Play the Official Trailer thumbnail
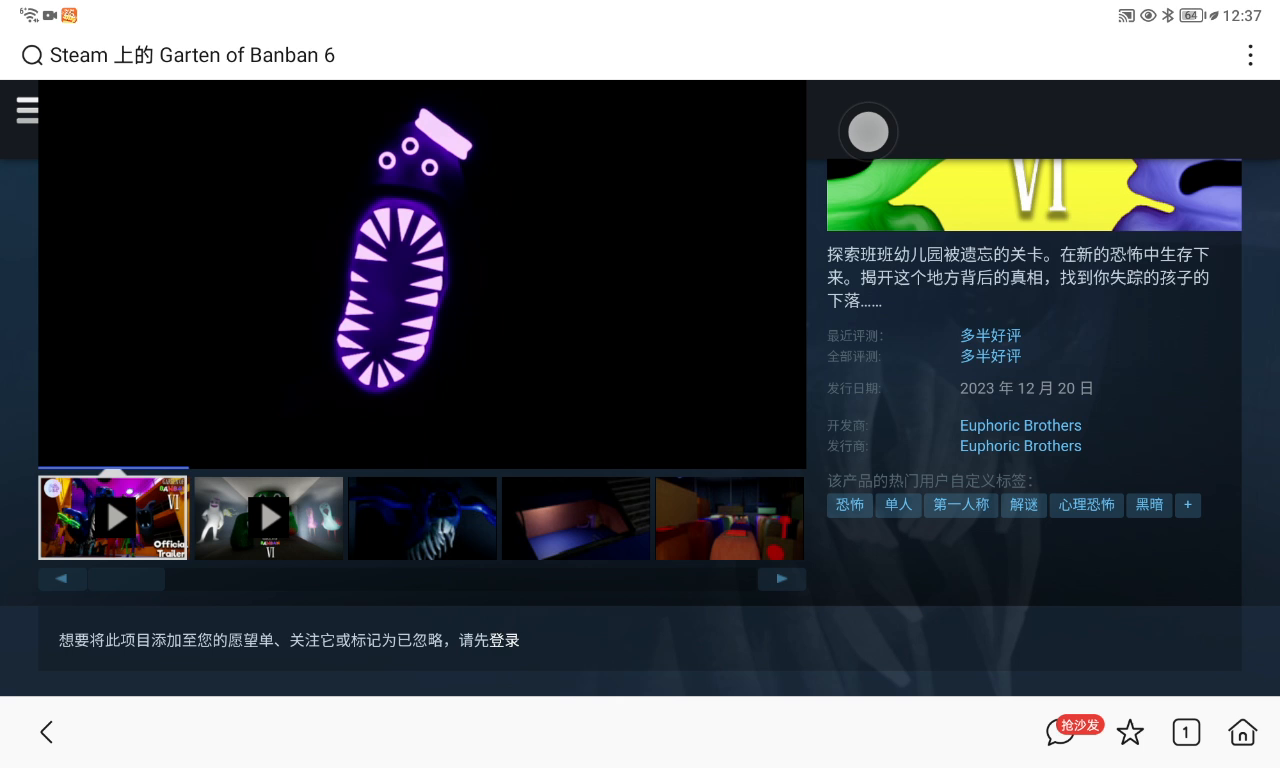Viewport: 1280px width, 768px height. pyautogui.click(x=114, y=517)
